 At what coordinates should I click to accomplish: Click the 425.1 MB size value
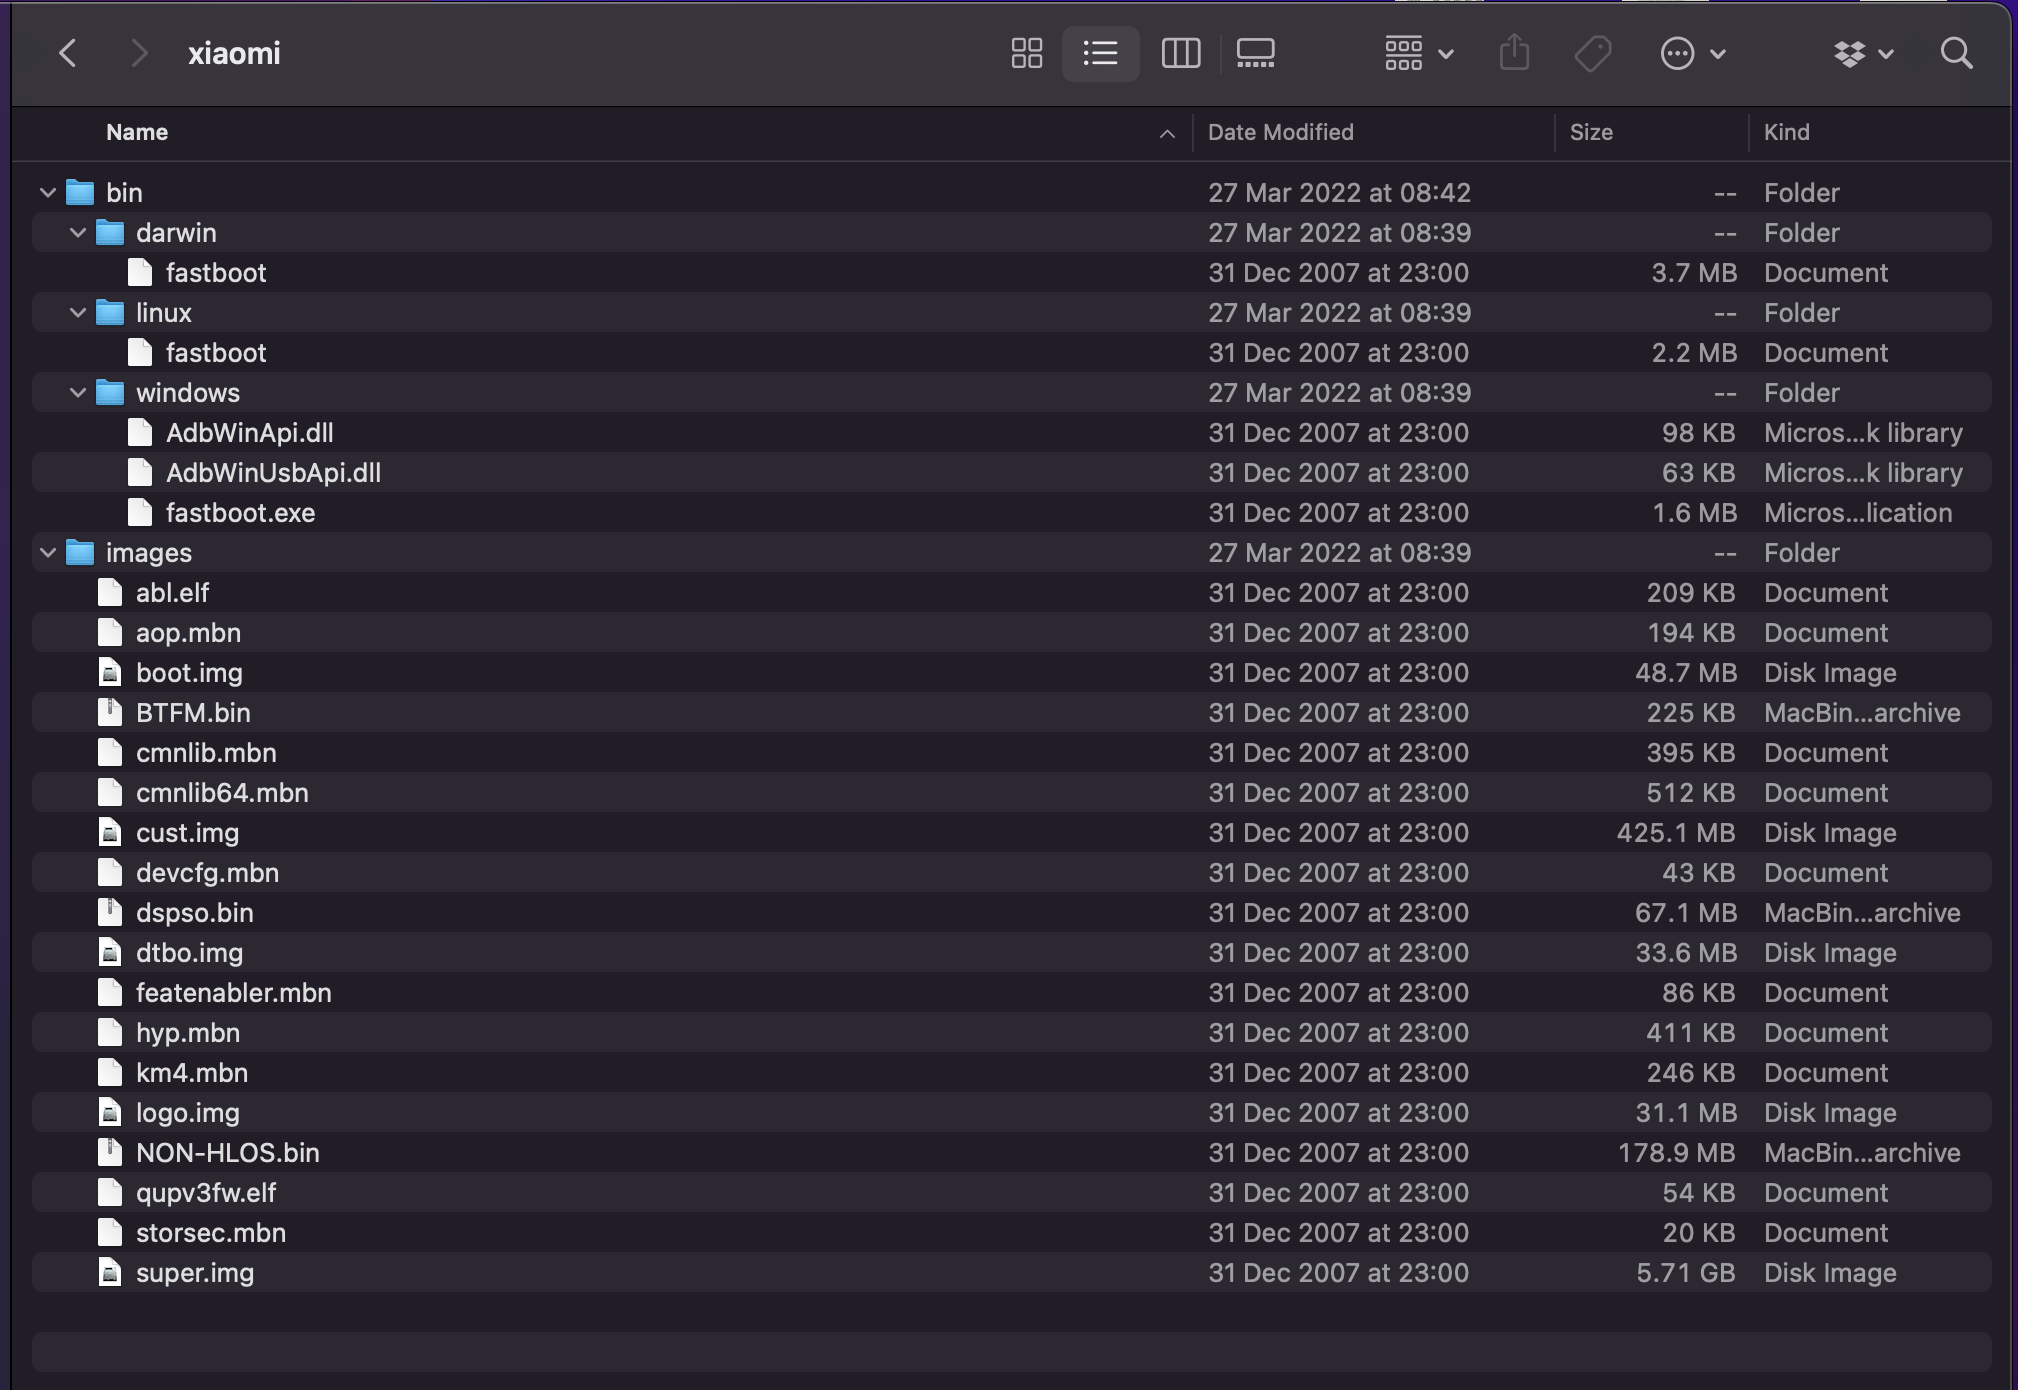coord(1676,832)
